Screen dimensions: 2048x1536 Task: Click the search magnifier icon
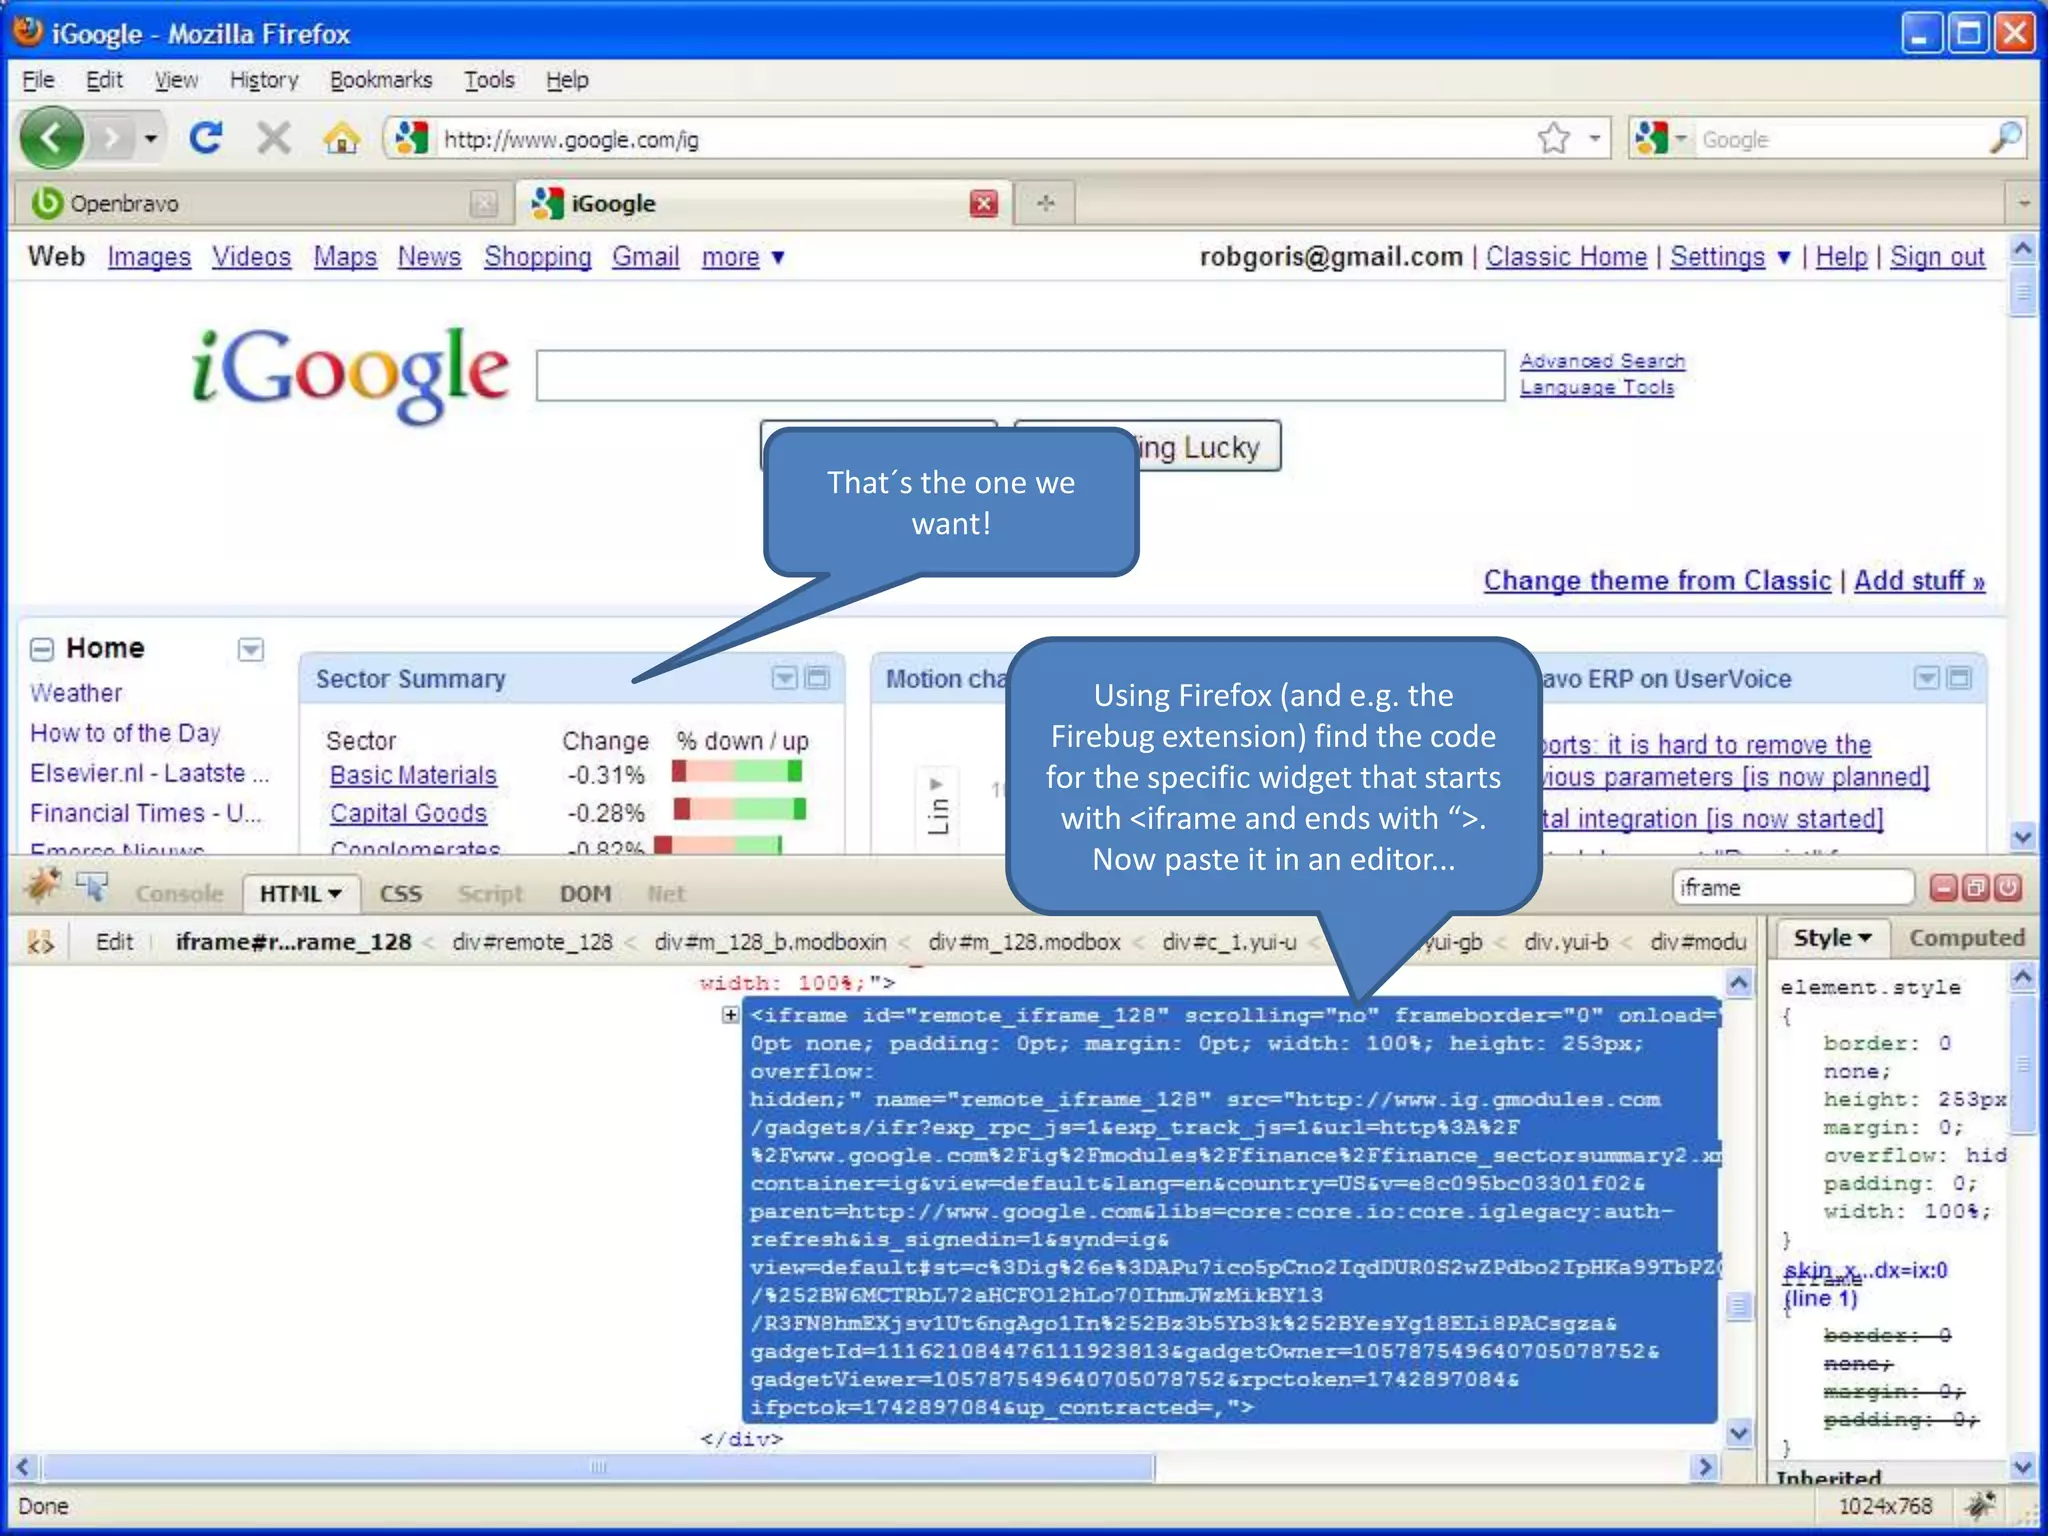tap(2005, 138)
